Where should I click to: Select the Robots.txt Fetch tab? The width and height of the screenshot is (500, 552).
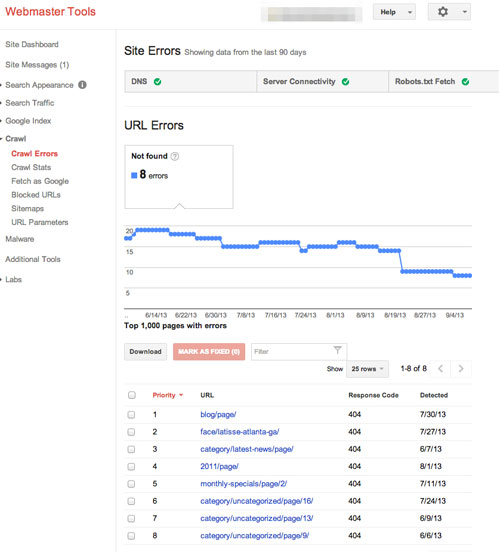[444, 82]
